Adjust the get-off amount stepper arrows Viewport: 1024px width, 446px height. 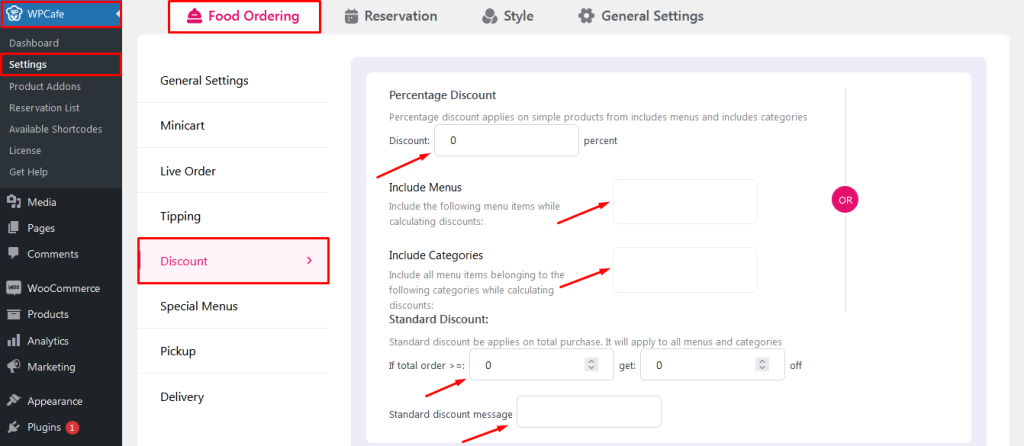pos(762,365)
